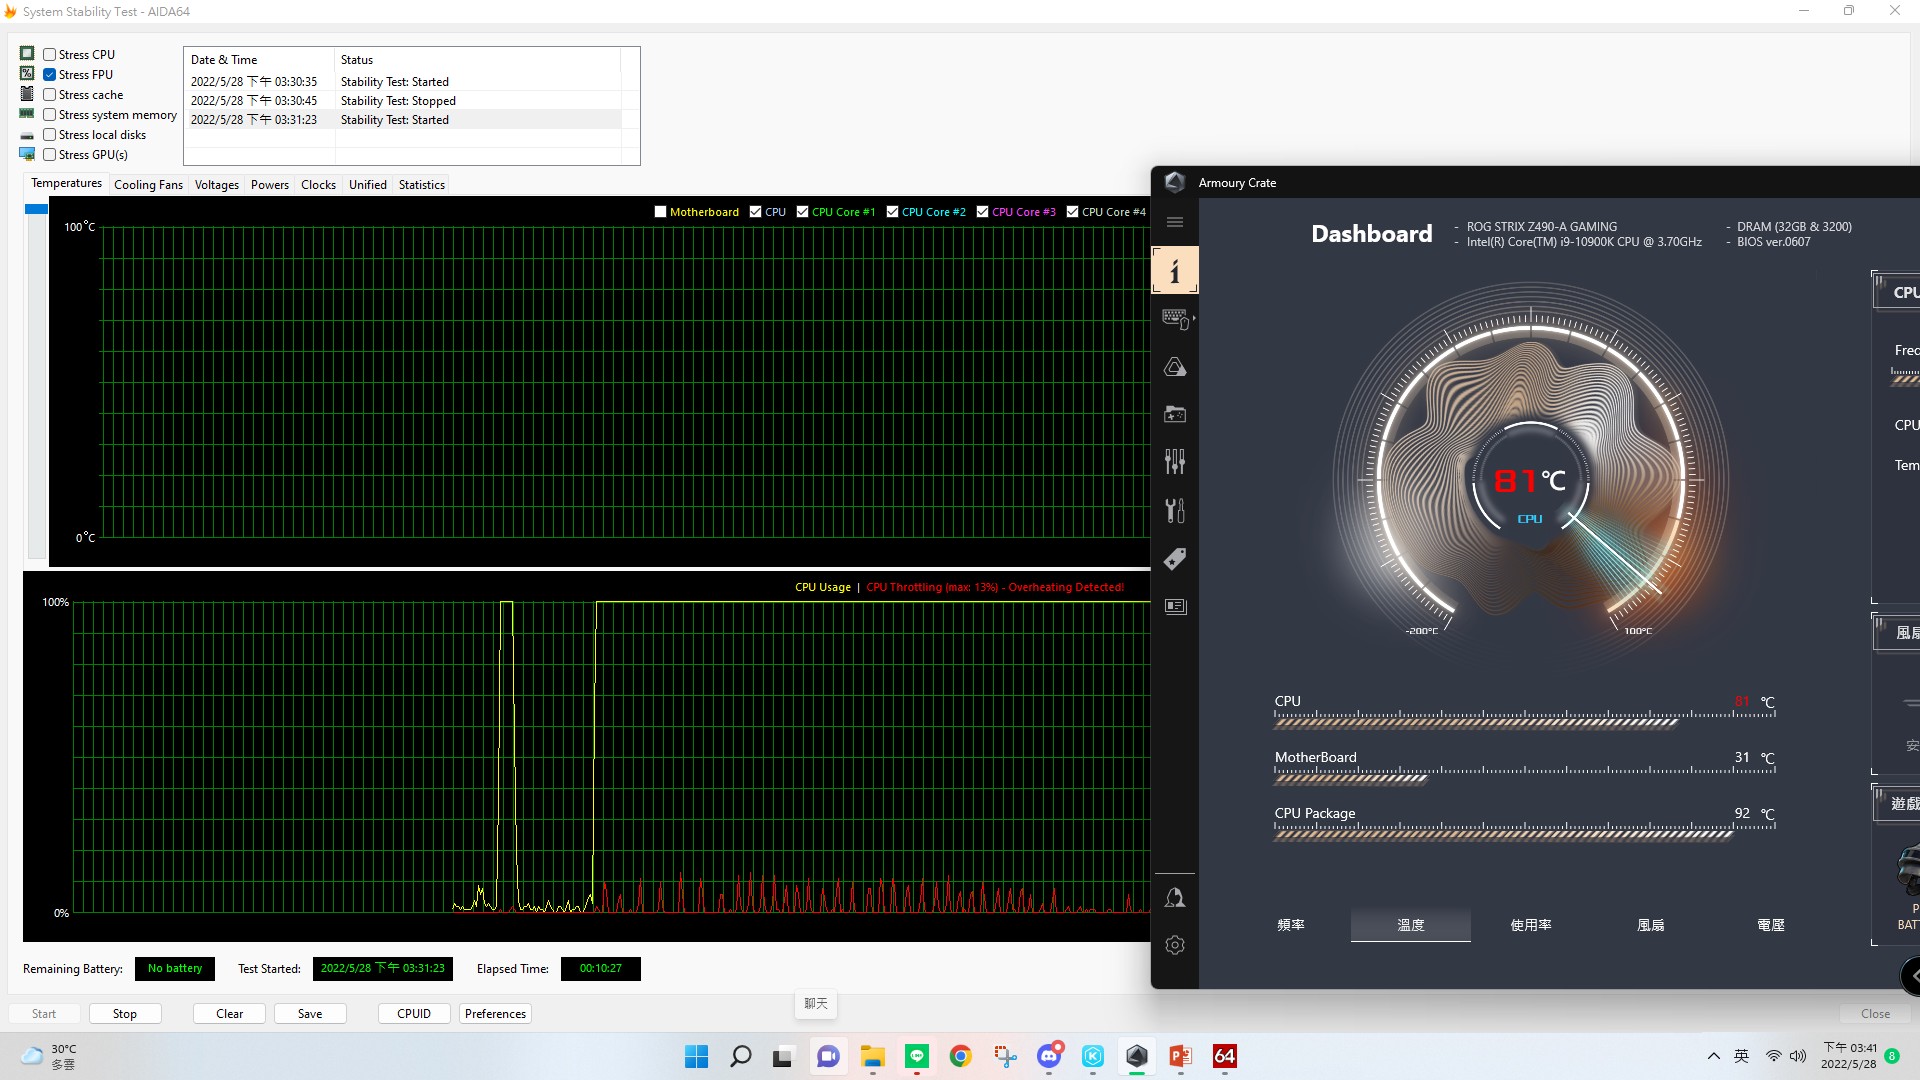Viewport: 1920px width, 1080px height.
Task: Switch to the Statistics tab
Action: coord(421,185)
